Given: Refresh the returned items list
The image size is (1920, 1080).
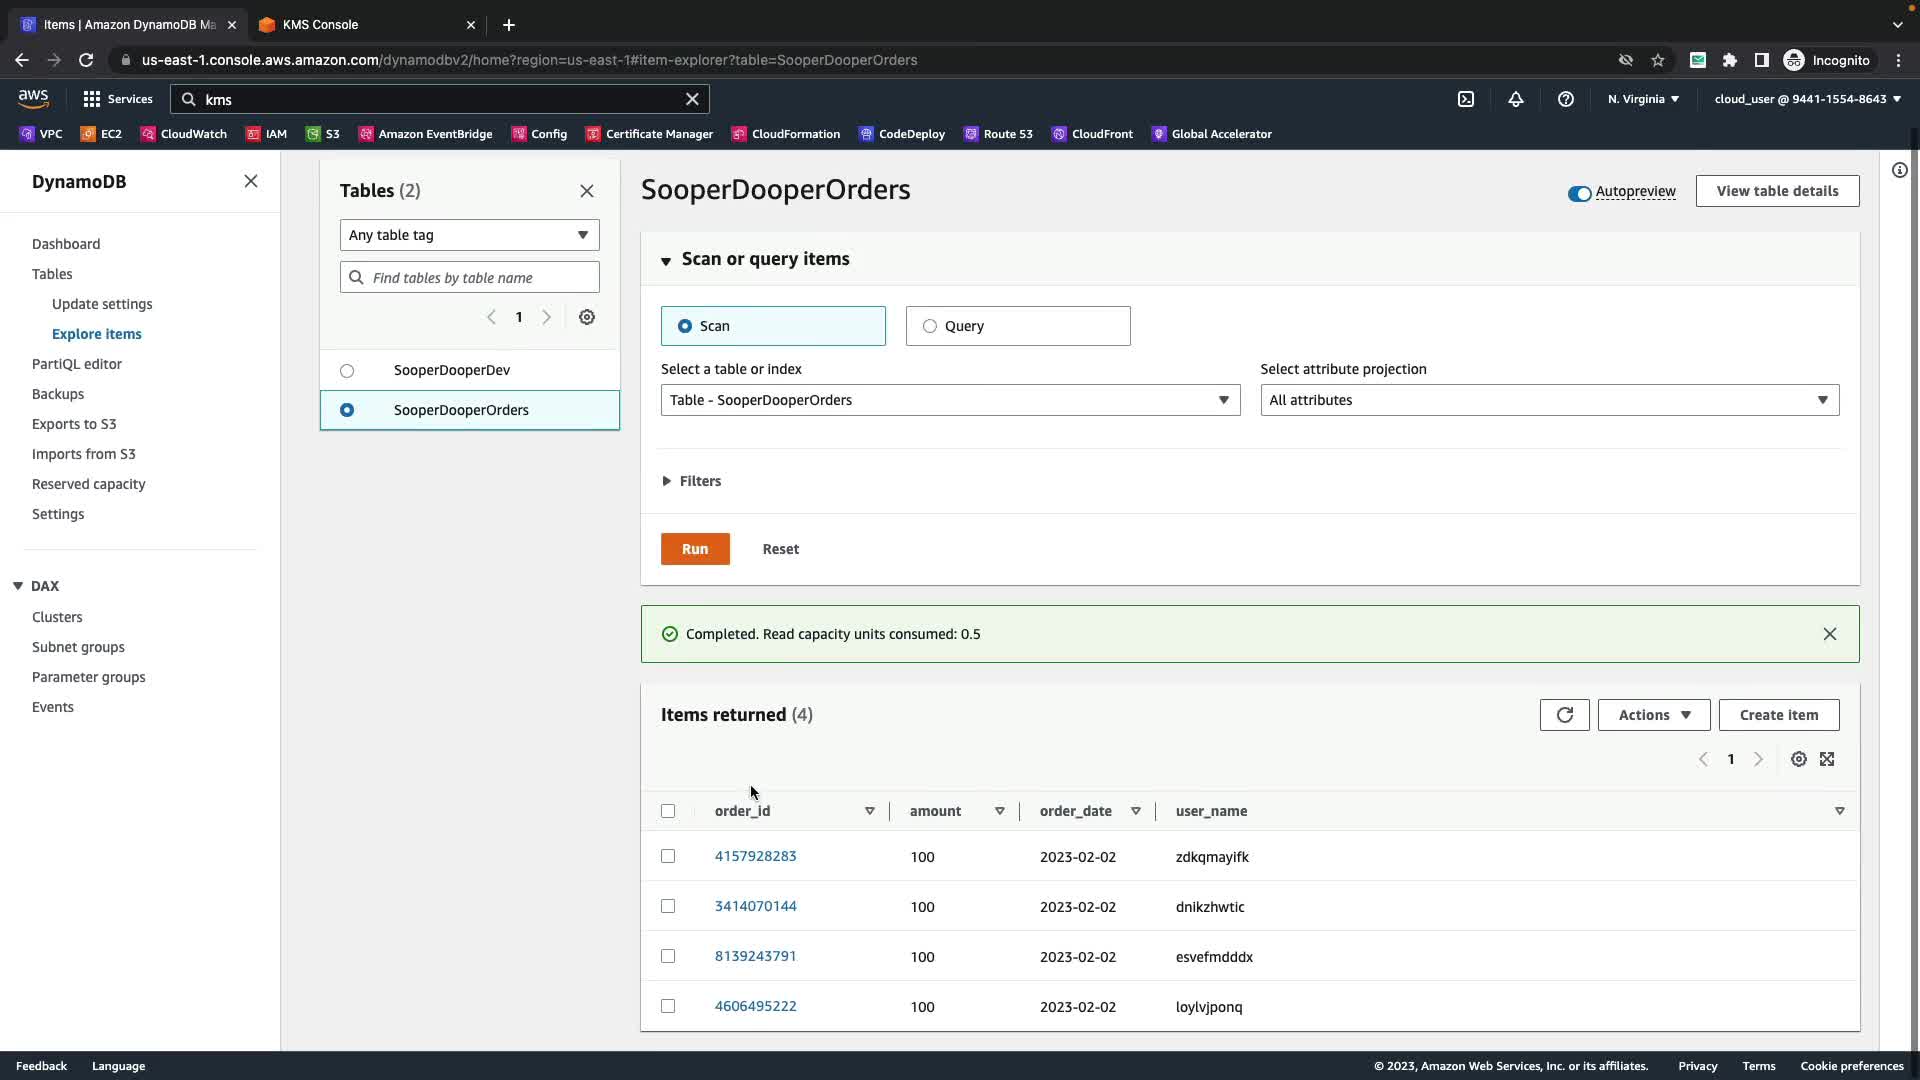Looking at the screenshot, I should [x=1564, y=715].
